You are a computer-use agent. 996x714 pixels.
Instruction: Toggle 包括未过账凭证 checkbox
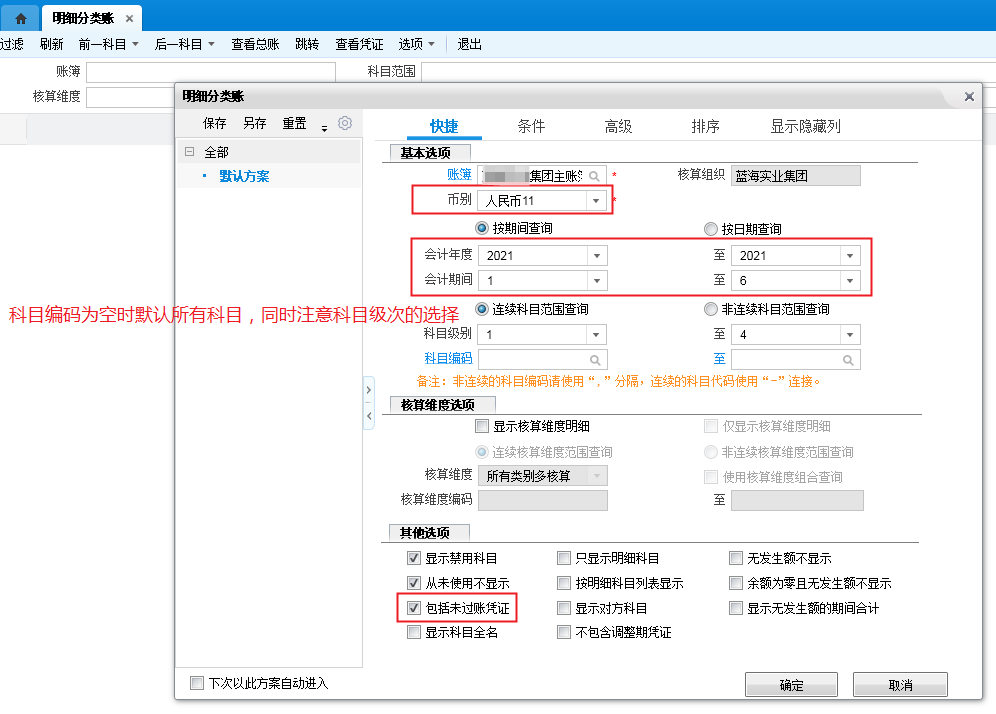414,608
